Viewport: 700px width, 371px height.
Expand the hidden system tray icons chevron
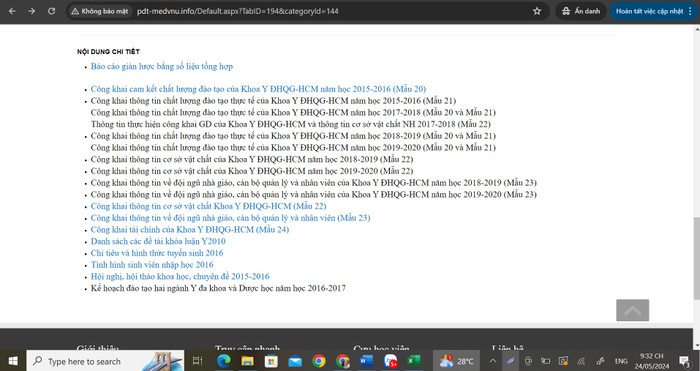coord(493,361)
